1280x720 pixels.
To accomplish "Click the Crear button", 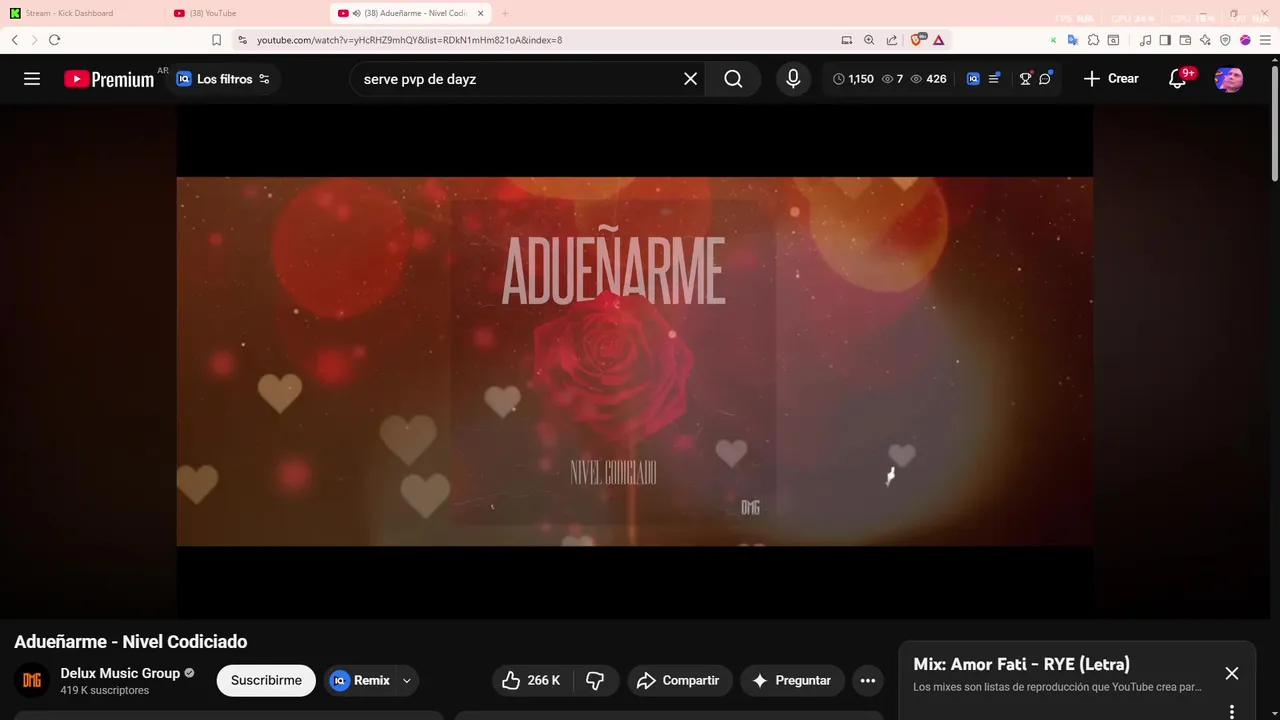I will (1111, 79).
